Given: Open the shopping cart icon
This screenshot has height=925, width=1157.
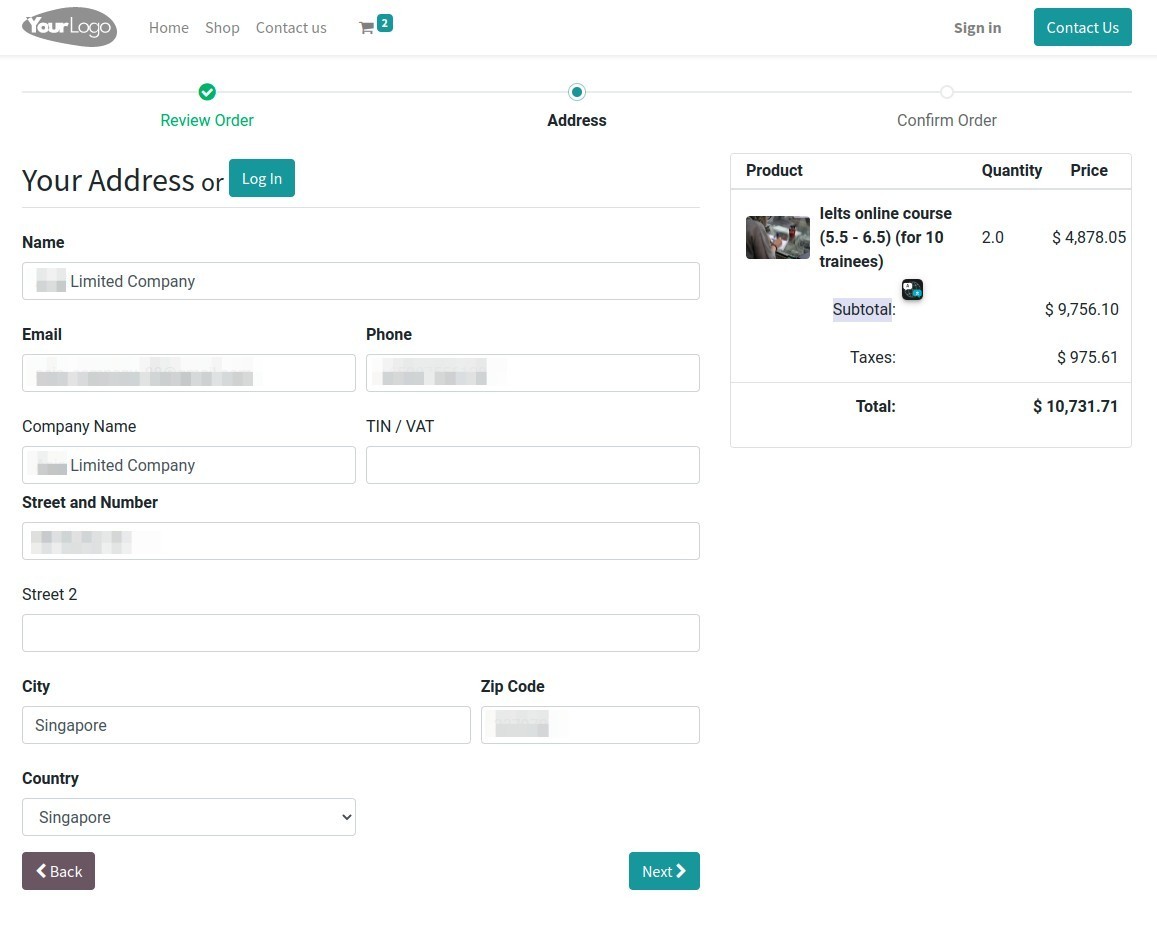Looking at the screenshot, I should coord(368,28).
